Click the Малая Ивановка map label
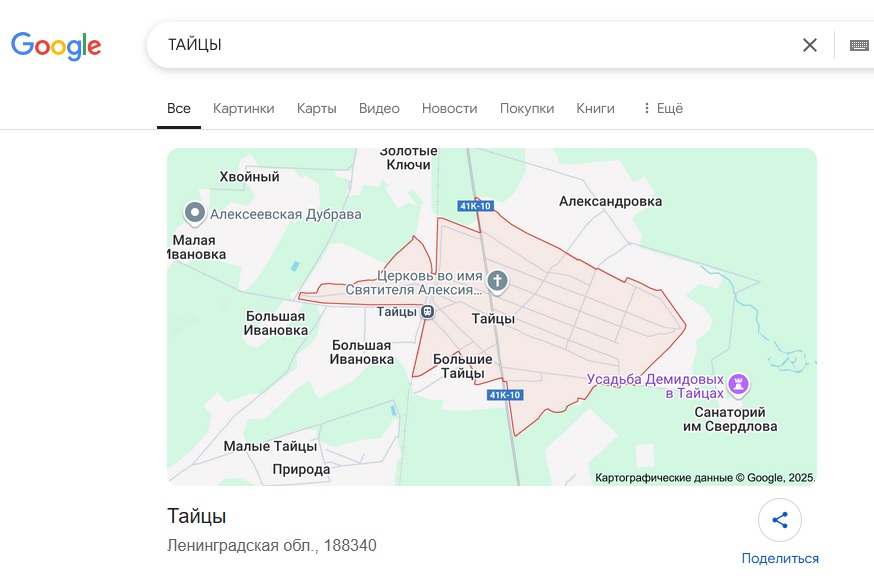 click(197, 247)
